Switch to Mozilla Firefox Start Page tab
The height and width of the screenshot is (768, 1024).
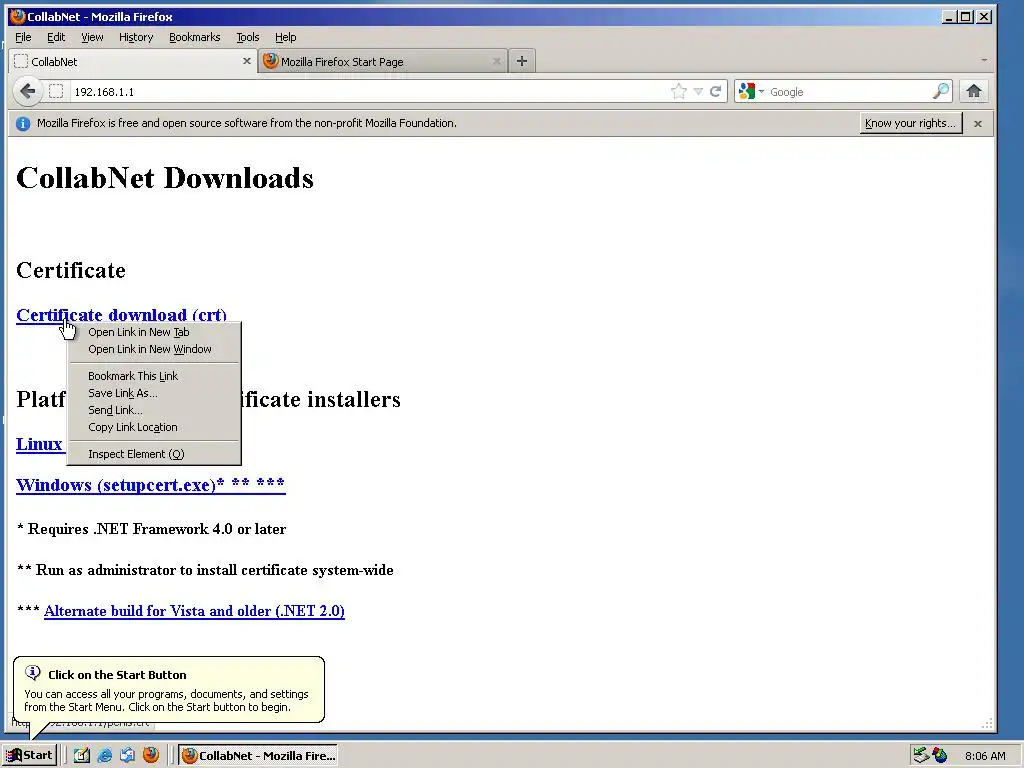382,61
